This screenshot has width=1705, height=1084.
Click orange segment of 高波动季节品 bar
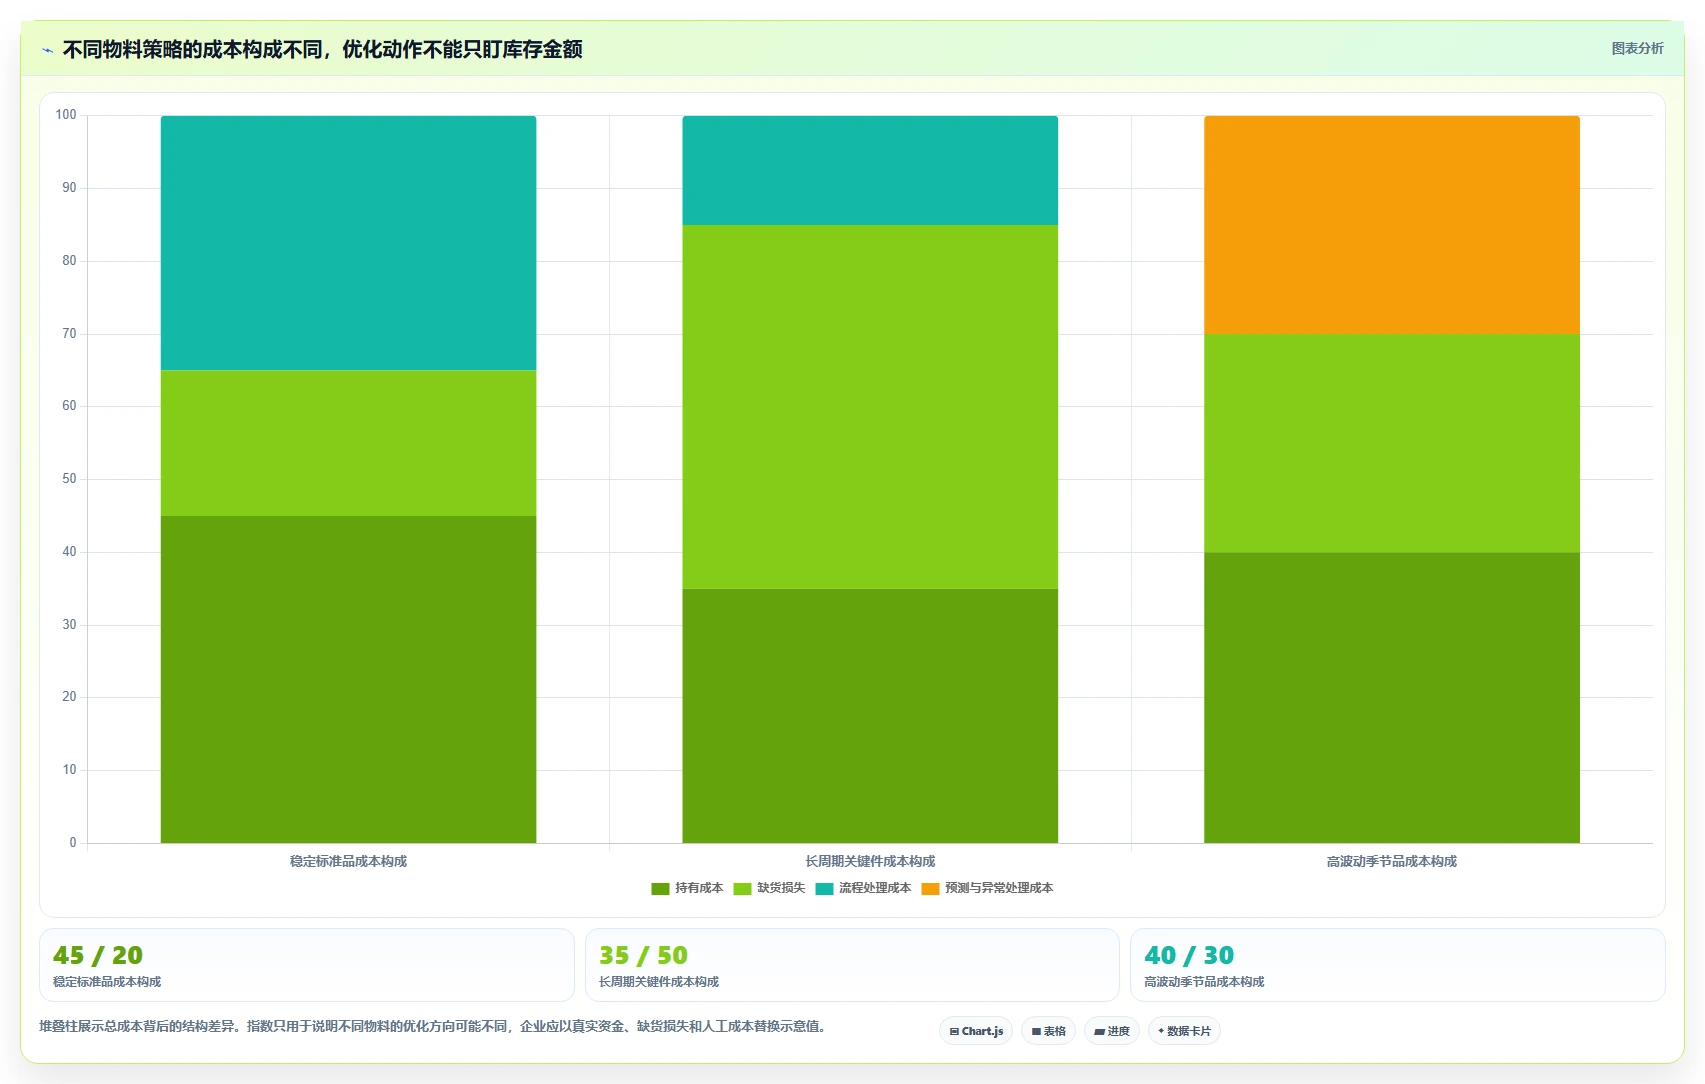[1392, 225]
